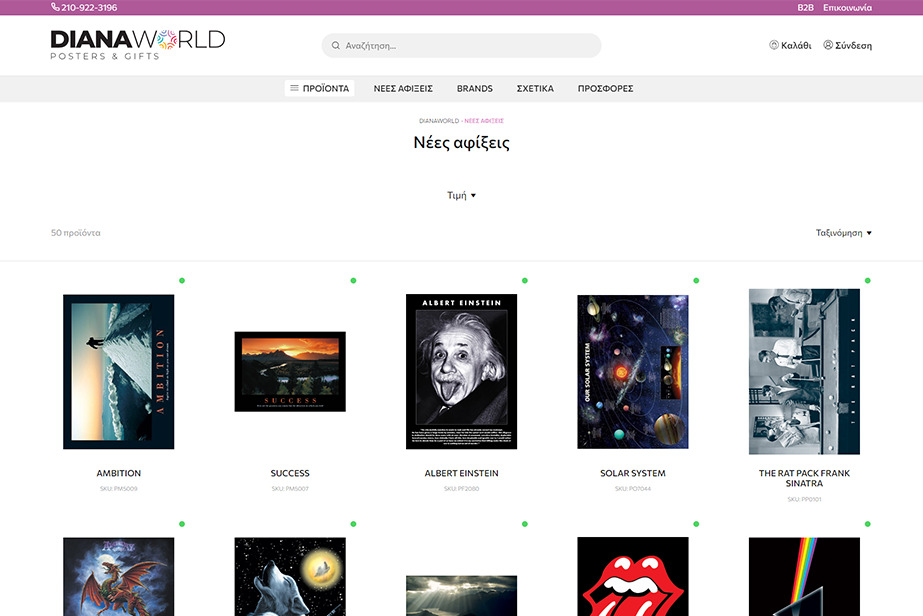Click the AMBITION product title
This screenshot has height=616, width=923.
(118, 473)
